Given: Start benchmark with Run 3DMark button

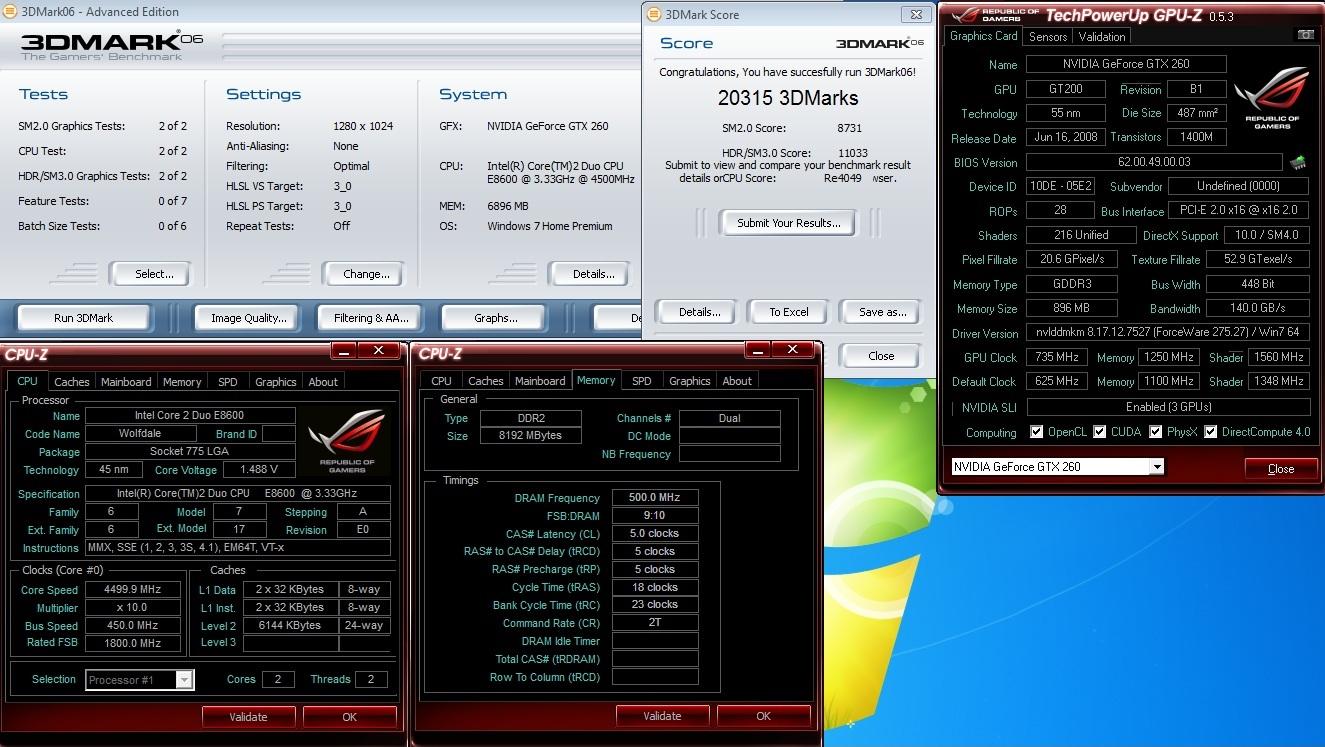Looking at the screenshot, I should click(x=84, y=318).
